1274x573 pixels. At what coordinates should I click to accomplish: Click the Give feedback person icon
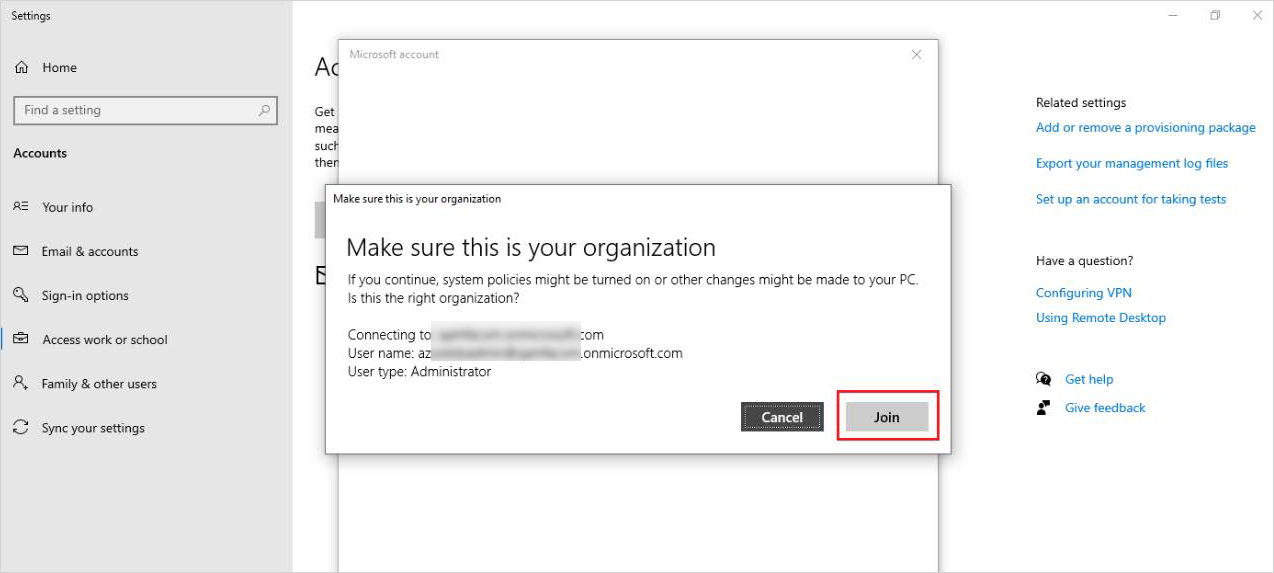click(x=1044, y=408)
